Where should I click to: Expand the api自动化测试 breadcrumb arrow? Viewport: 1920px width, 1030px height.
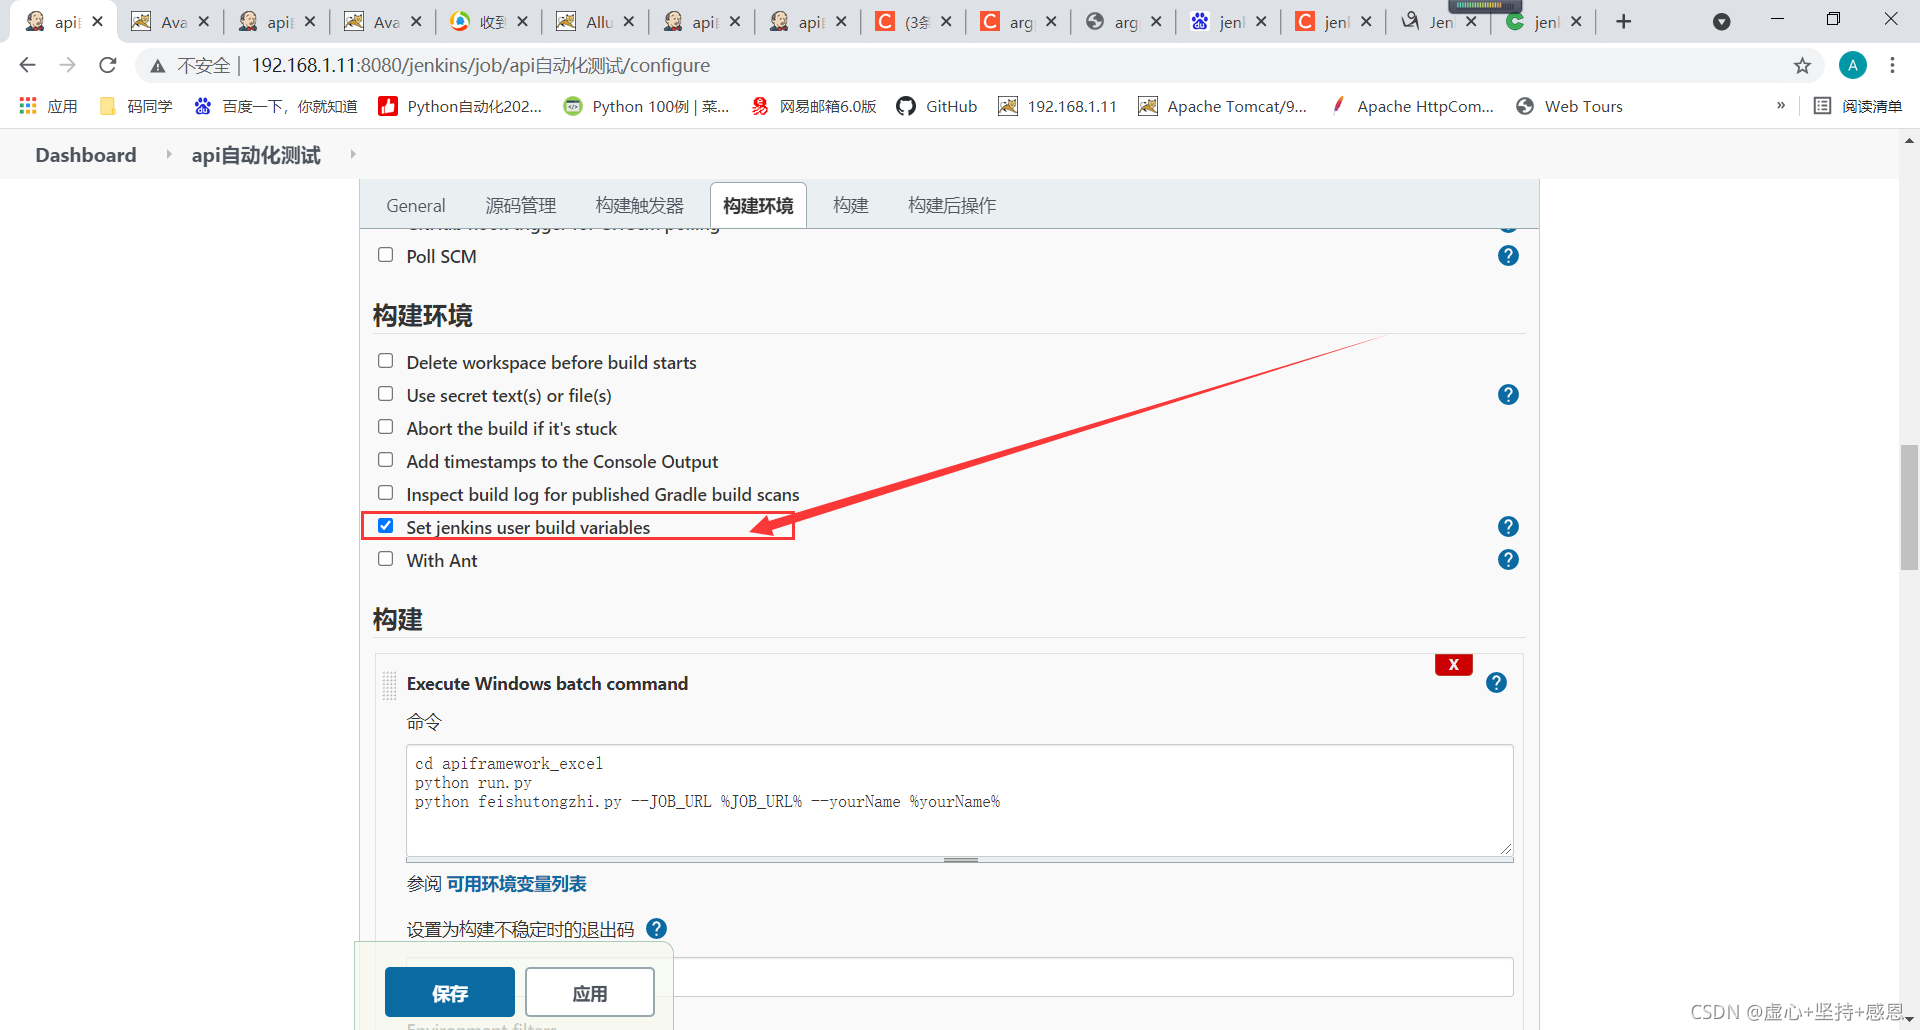tap(352, 154)
